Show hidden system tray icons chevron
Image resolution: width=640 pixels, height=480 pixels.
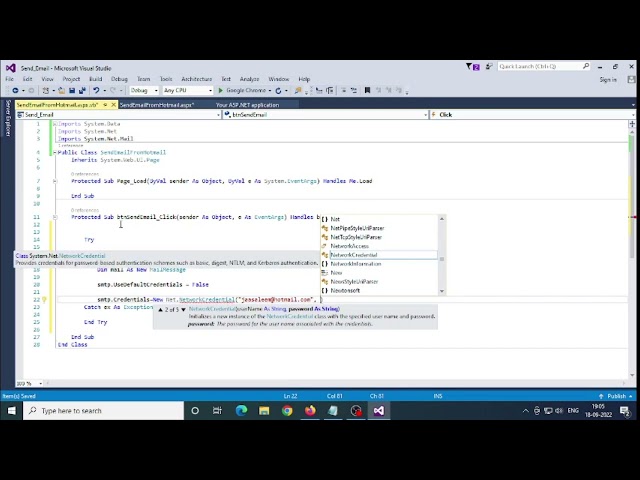coord(525,411)
